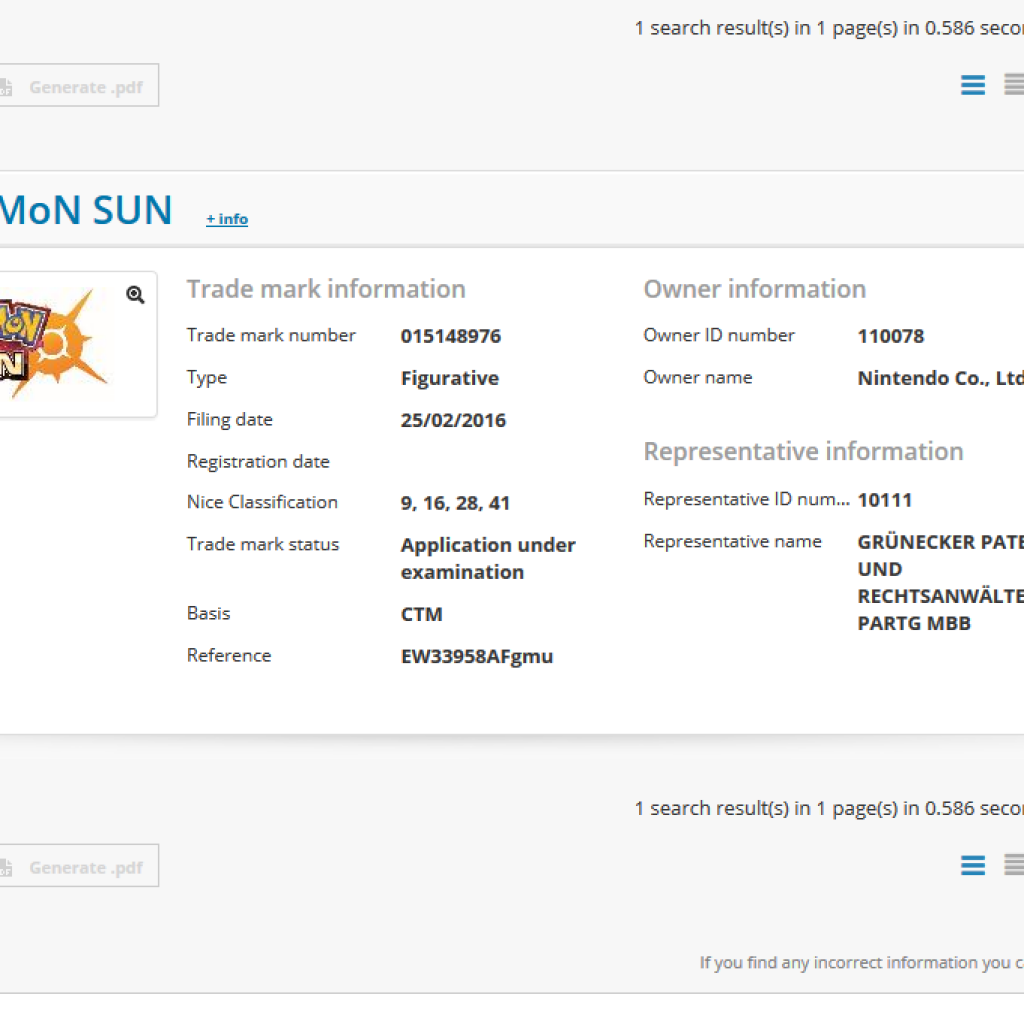Click the GRÜNECKER representative name
Image resolution: width=1024 pixels, height=1024 pixels.
(940, 542)
